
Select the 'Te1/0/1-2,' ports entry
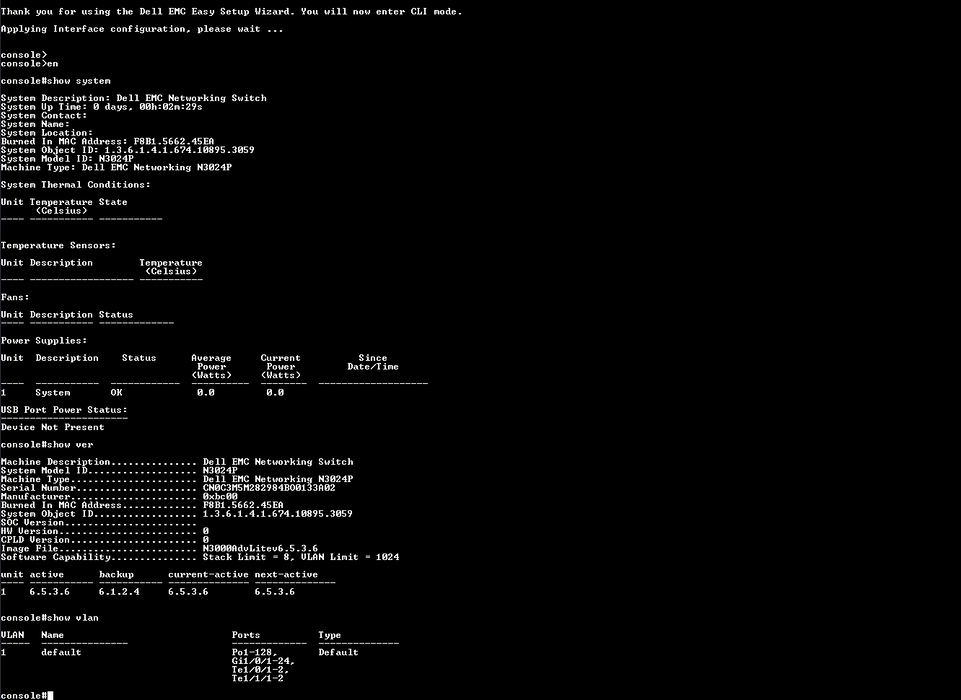pyautogui.click(x=260, y=670)
